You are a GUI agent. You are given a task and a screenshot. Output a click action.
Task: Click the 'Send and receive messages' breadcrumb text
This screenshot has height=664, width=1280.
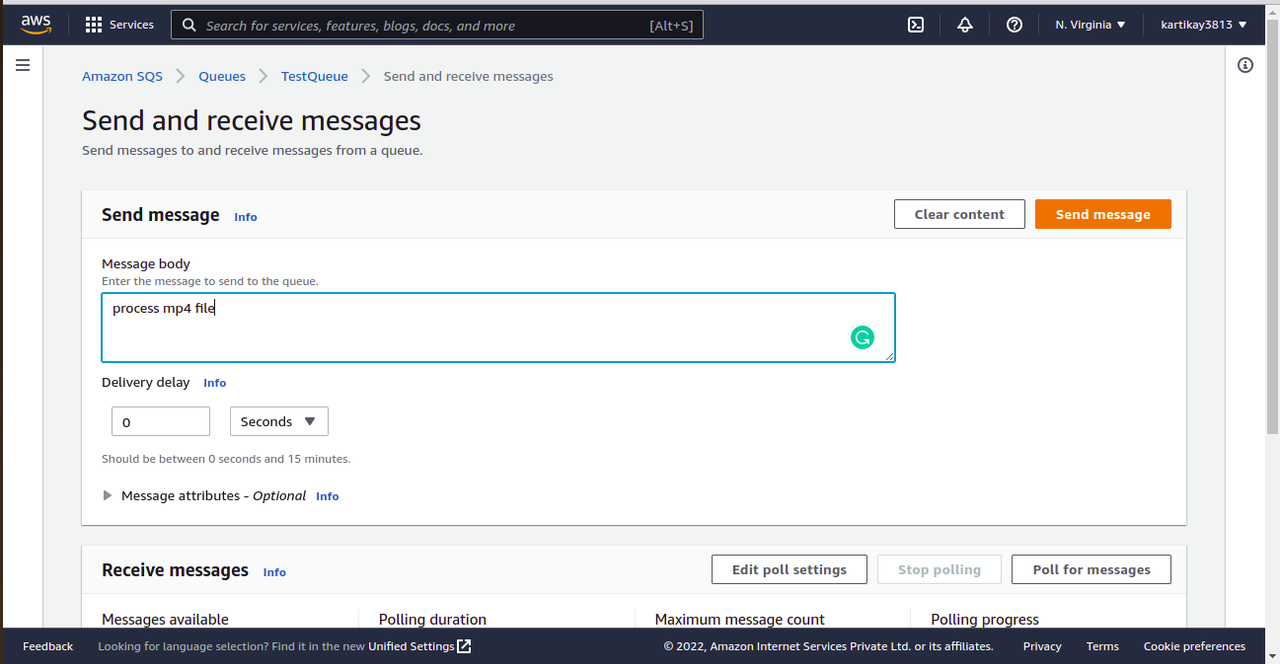pos(468,76)
